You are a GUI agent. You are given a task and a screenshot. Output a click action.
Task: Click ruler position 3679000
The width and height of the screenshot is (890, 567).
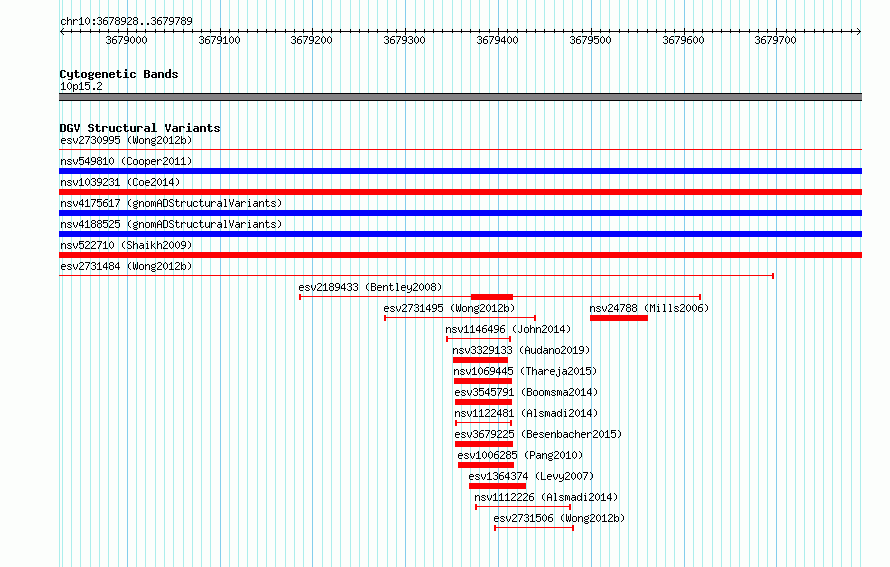(x=126, y=40)
